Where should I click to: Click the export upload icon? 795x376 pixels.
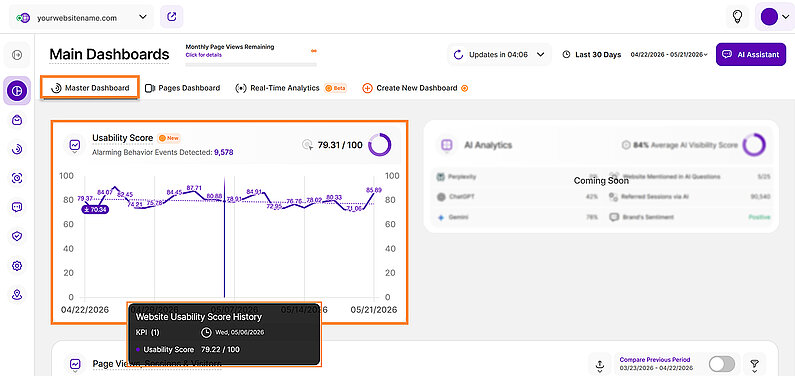tap(599, 364)
